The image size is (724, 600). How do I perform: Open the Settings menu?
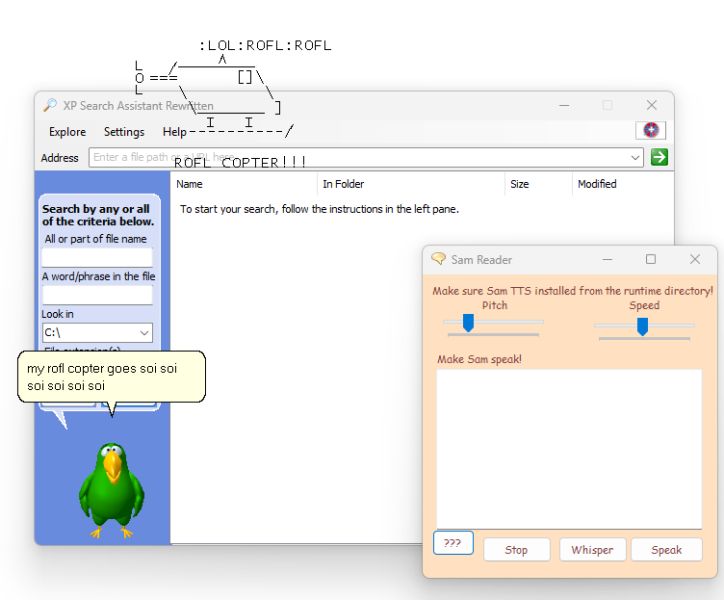point(124,132)
